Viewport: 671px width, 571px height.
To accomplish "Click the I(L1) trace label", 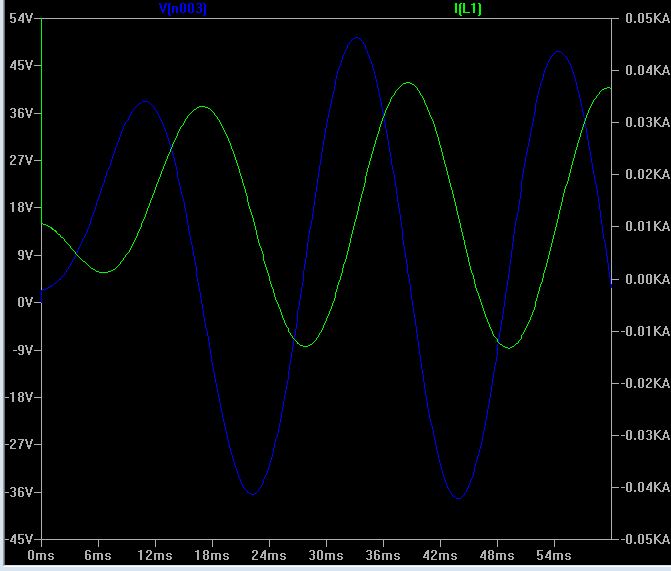I will (x=468, y=9).
